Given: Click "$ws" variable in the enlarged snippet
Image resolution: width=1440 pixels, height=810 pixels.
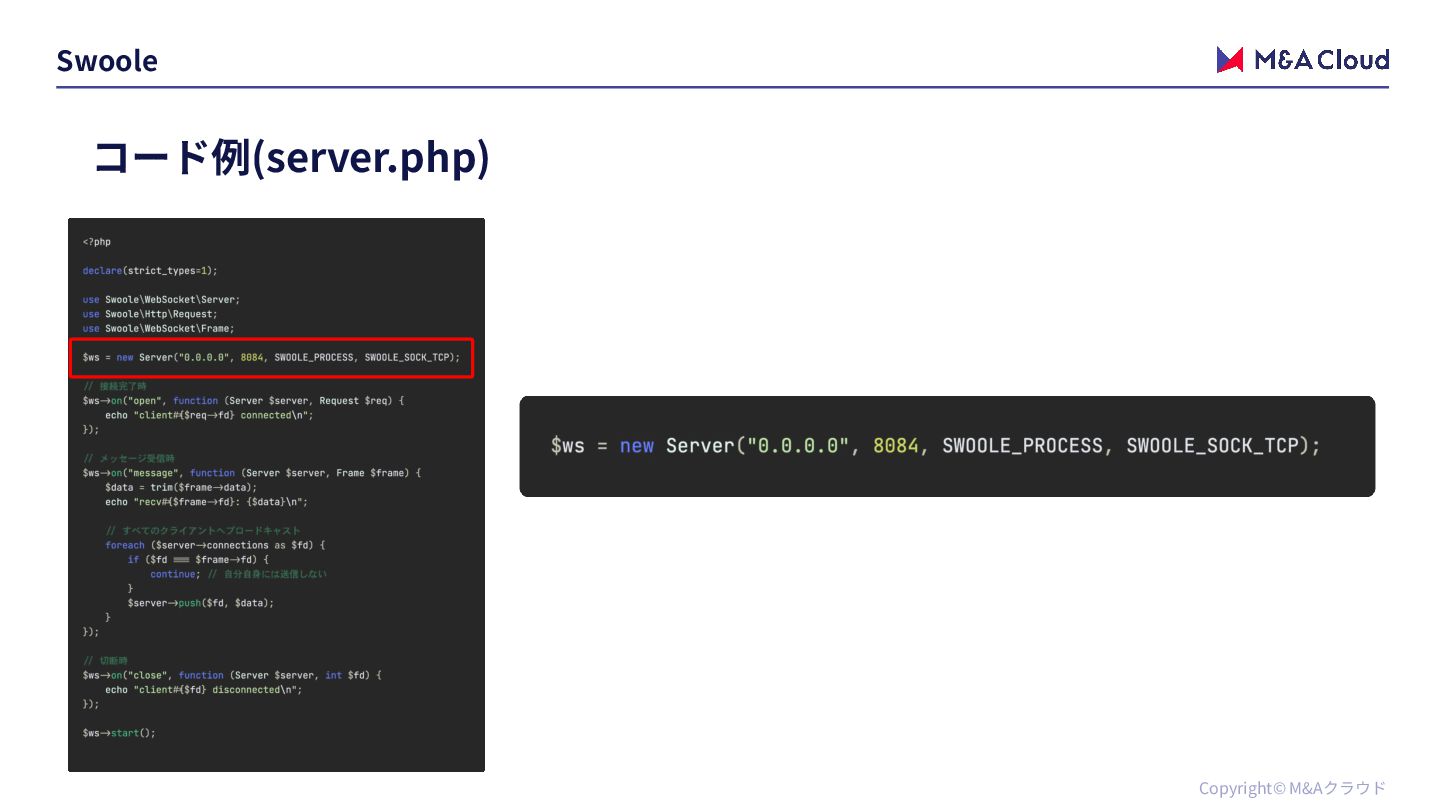Looking at the screenshot, I should (567, 446).
